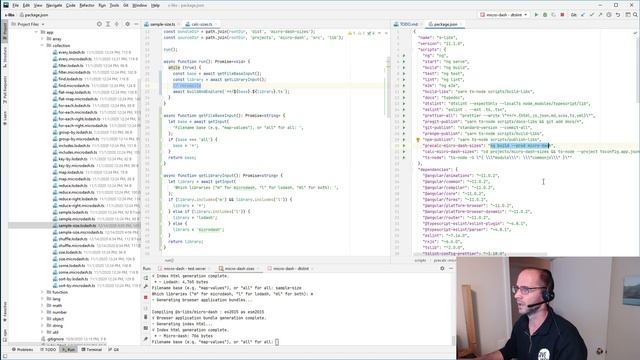Click the lightbulb intention icon in package.json
Screen dimensions: 640x360
tap(418, 140)
